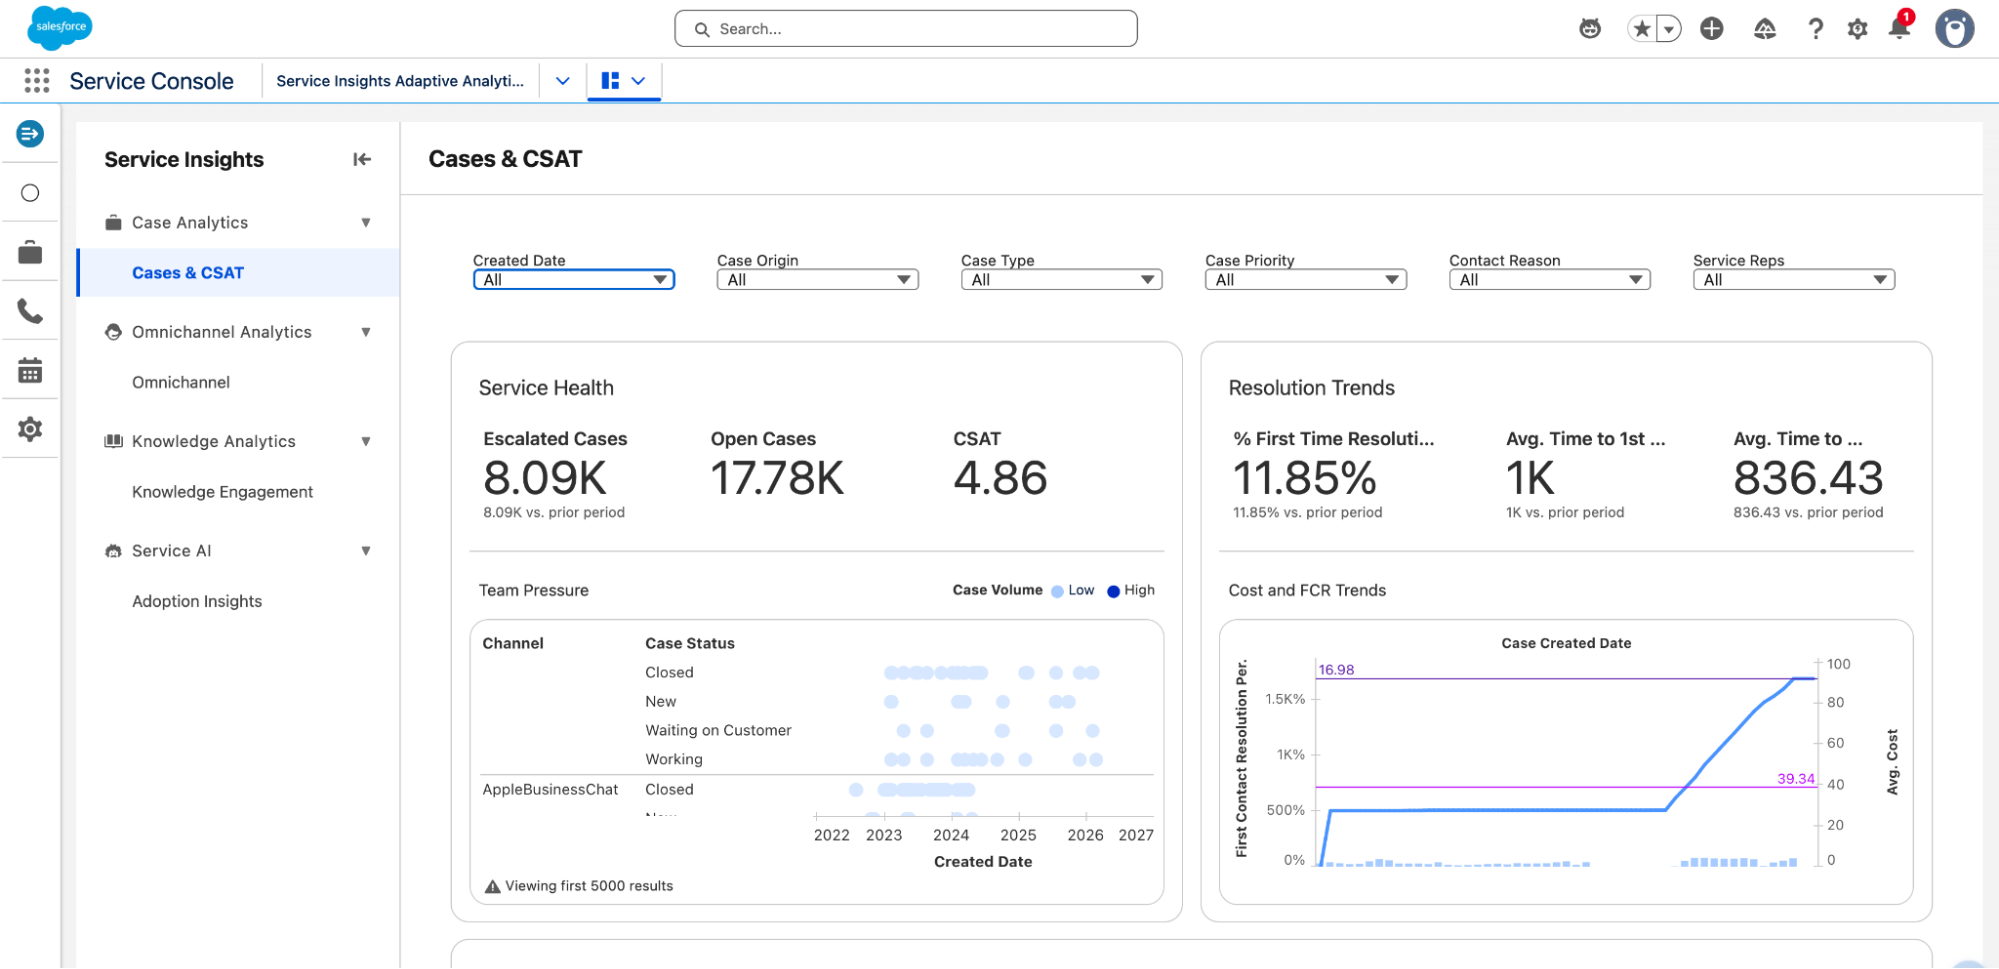This screenshot has width=1999, height=969.
Task: Collapse the Knowledge Analytics section arrow
Action: tap(366, 441)
